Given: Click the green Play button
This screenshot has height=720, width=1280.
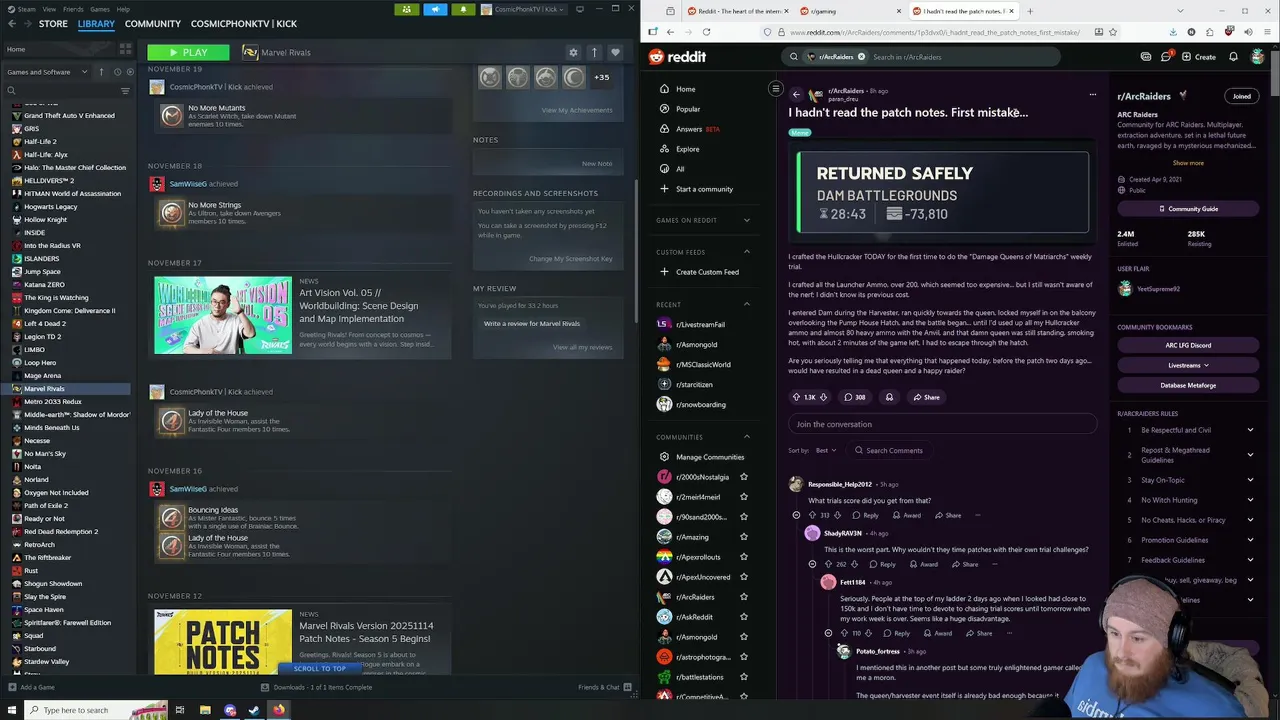Looking at the screenshot, I should click(x=188, y=52).
